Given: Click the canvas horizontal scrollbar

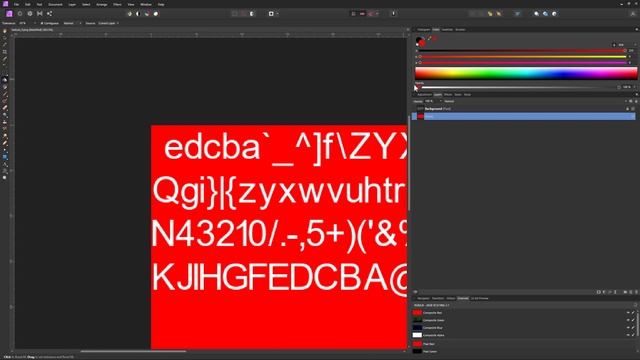Looking at the screenshot, I should pos(133,351).
